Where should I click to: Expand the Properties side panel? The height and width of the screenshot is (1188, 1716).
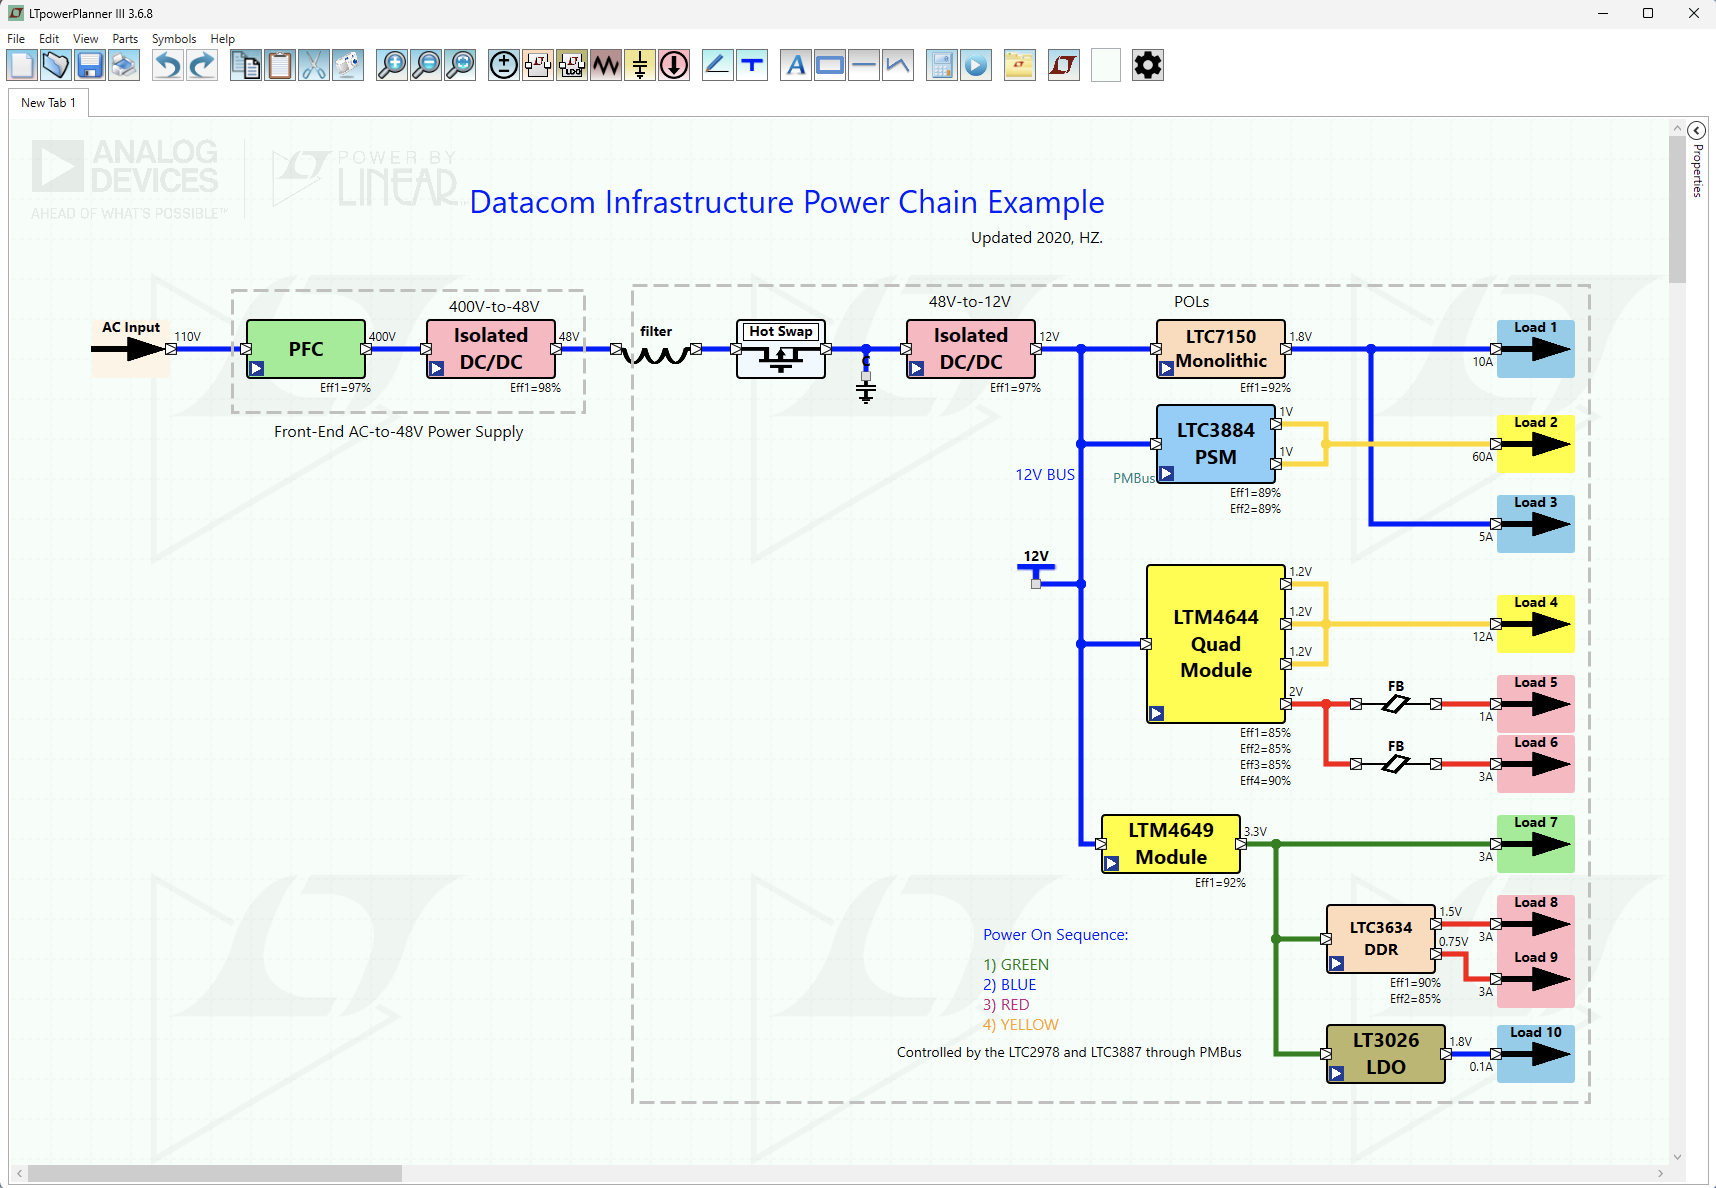(1696, 131)
